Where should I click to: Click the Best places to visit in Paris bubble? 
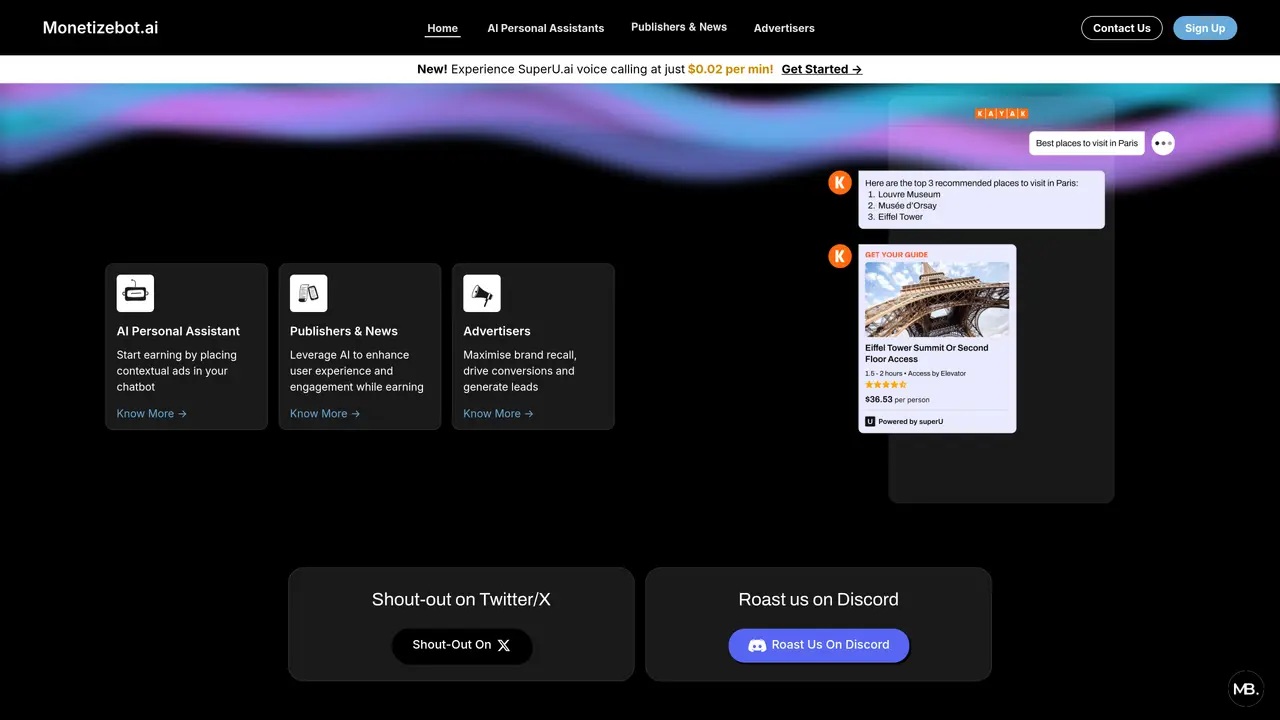[x=1087, y=143]
